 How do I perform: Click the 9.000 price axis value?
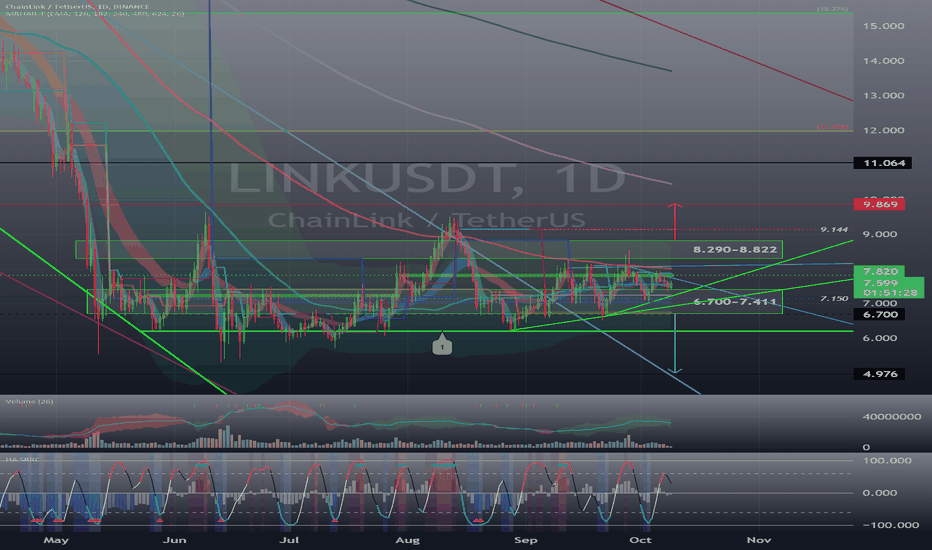(x=880, y=234)
